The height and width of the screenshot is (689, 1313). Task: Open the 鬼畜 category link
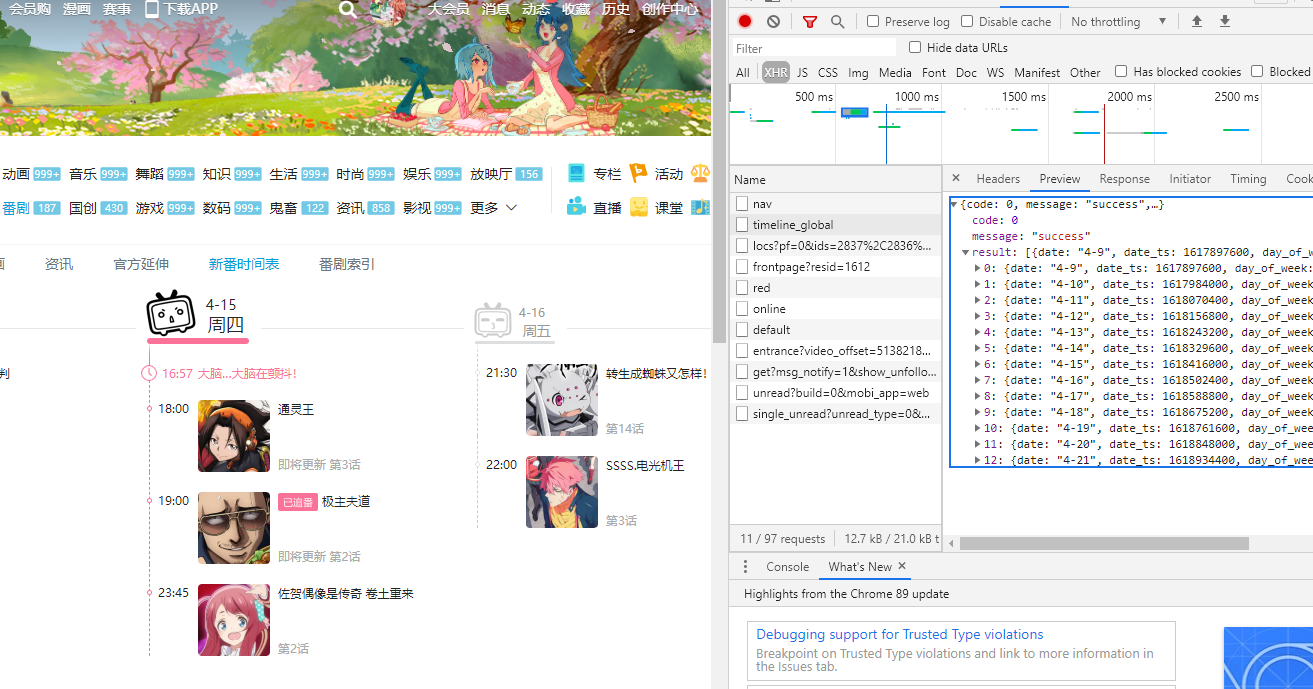click(x=283, y=208)
